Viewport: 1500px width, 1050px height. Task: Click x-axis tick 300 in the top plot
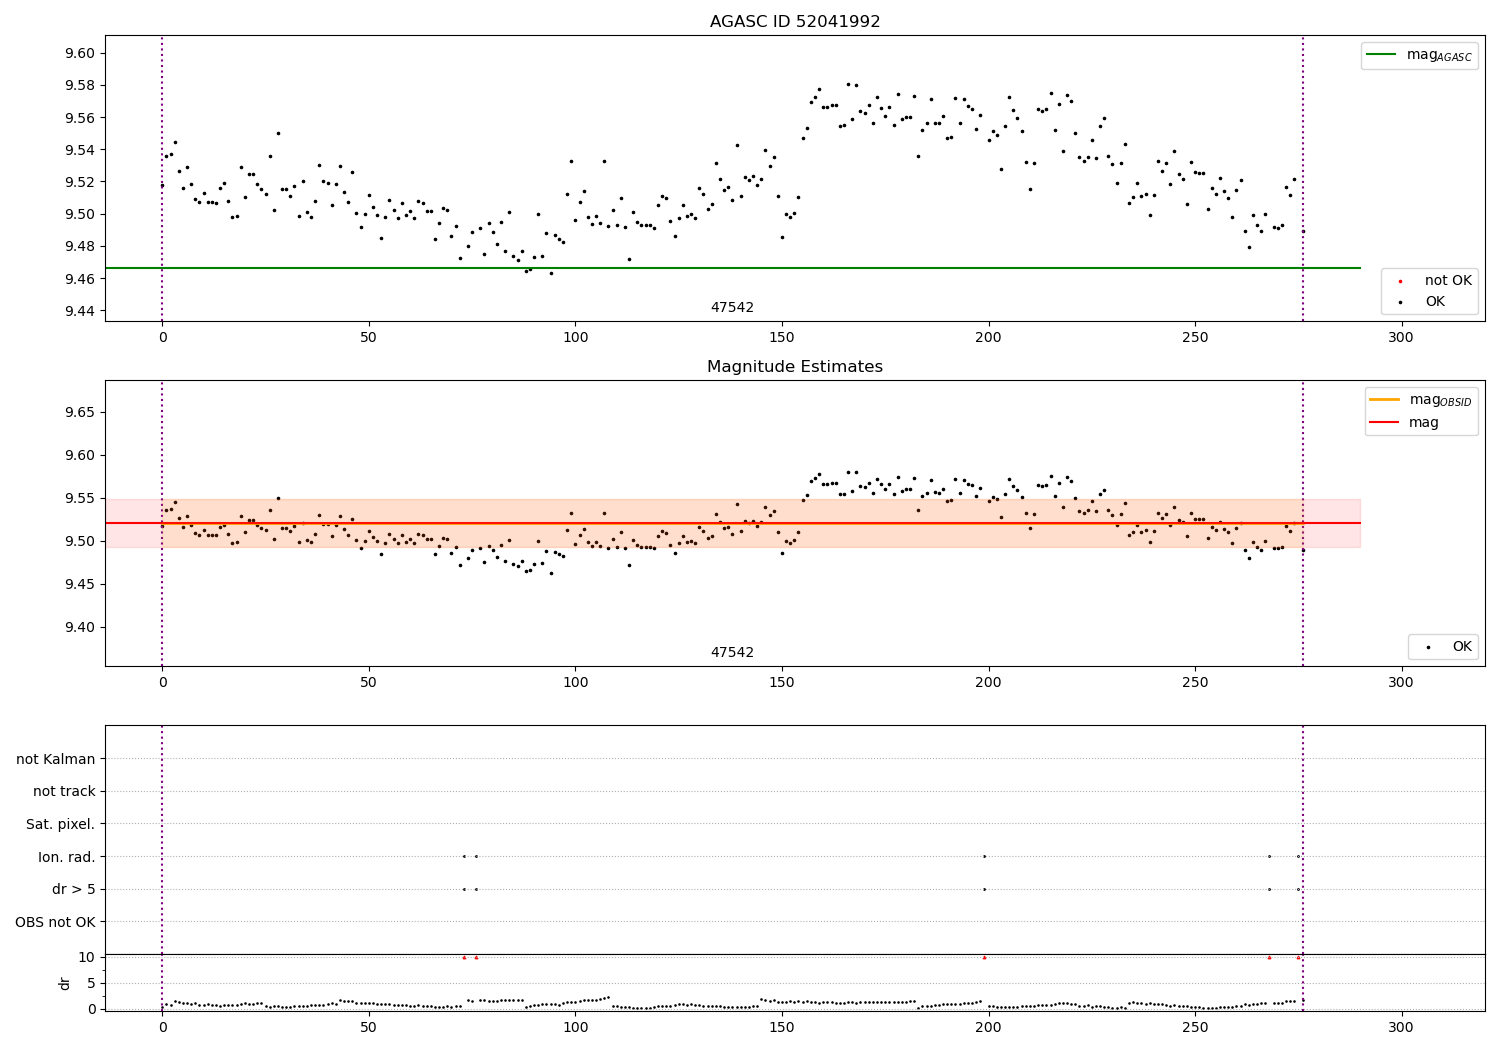pos(1401,337)
